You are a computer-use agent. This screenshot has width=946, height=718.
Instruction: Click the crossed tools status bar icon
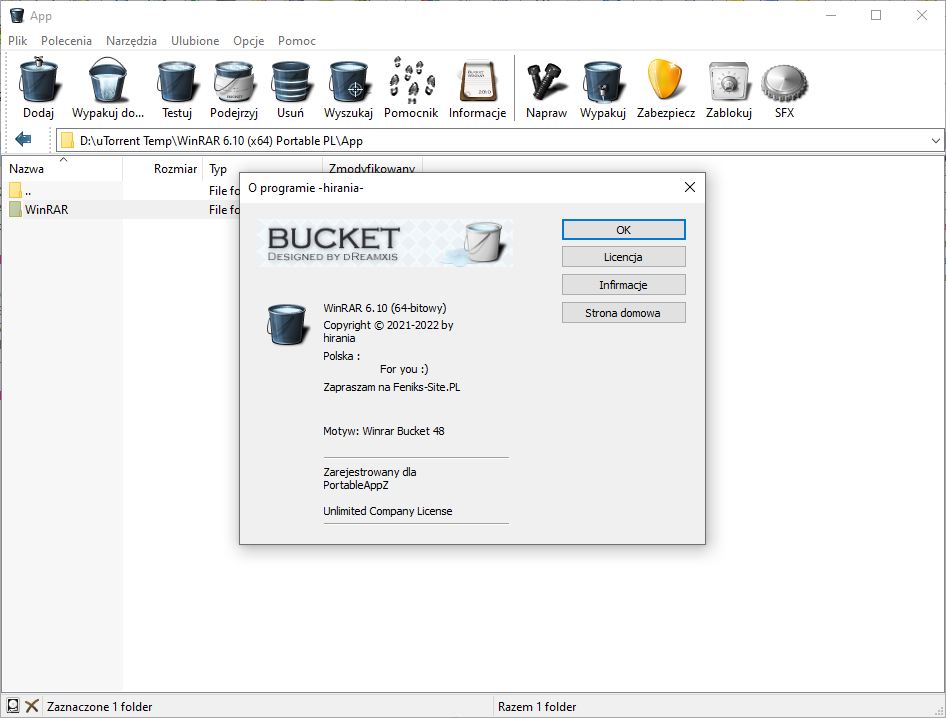click(x=32, y=705)
